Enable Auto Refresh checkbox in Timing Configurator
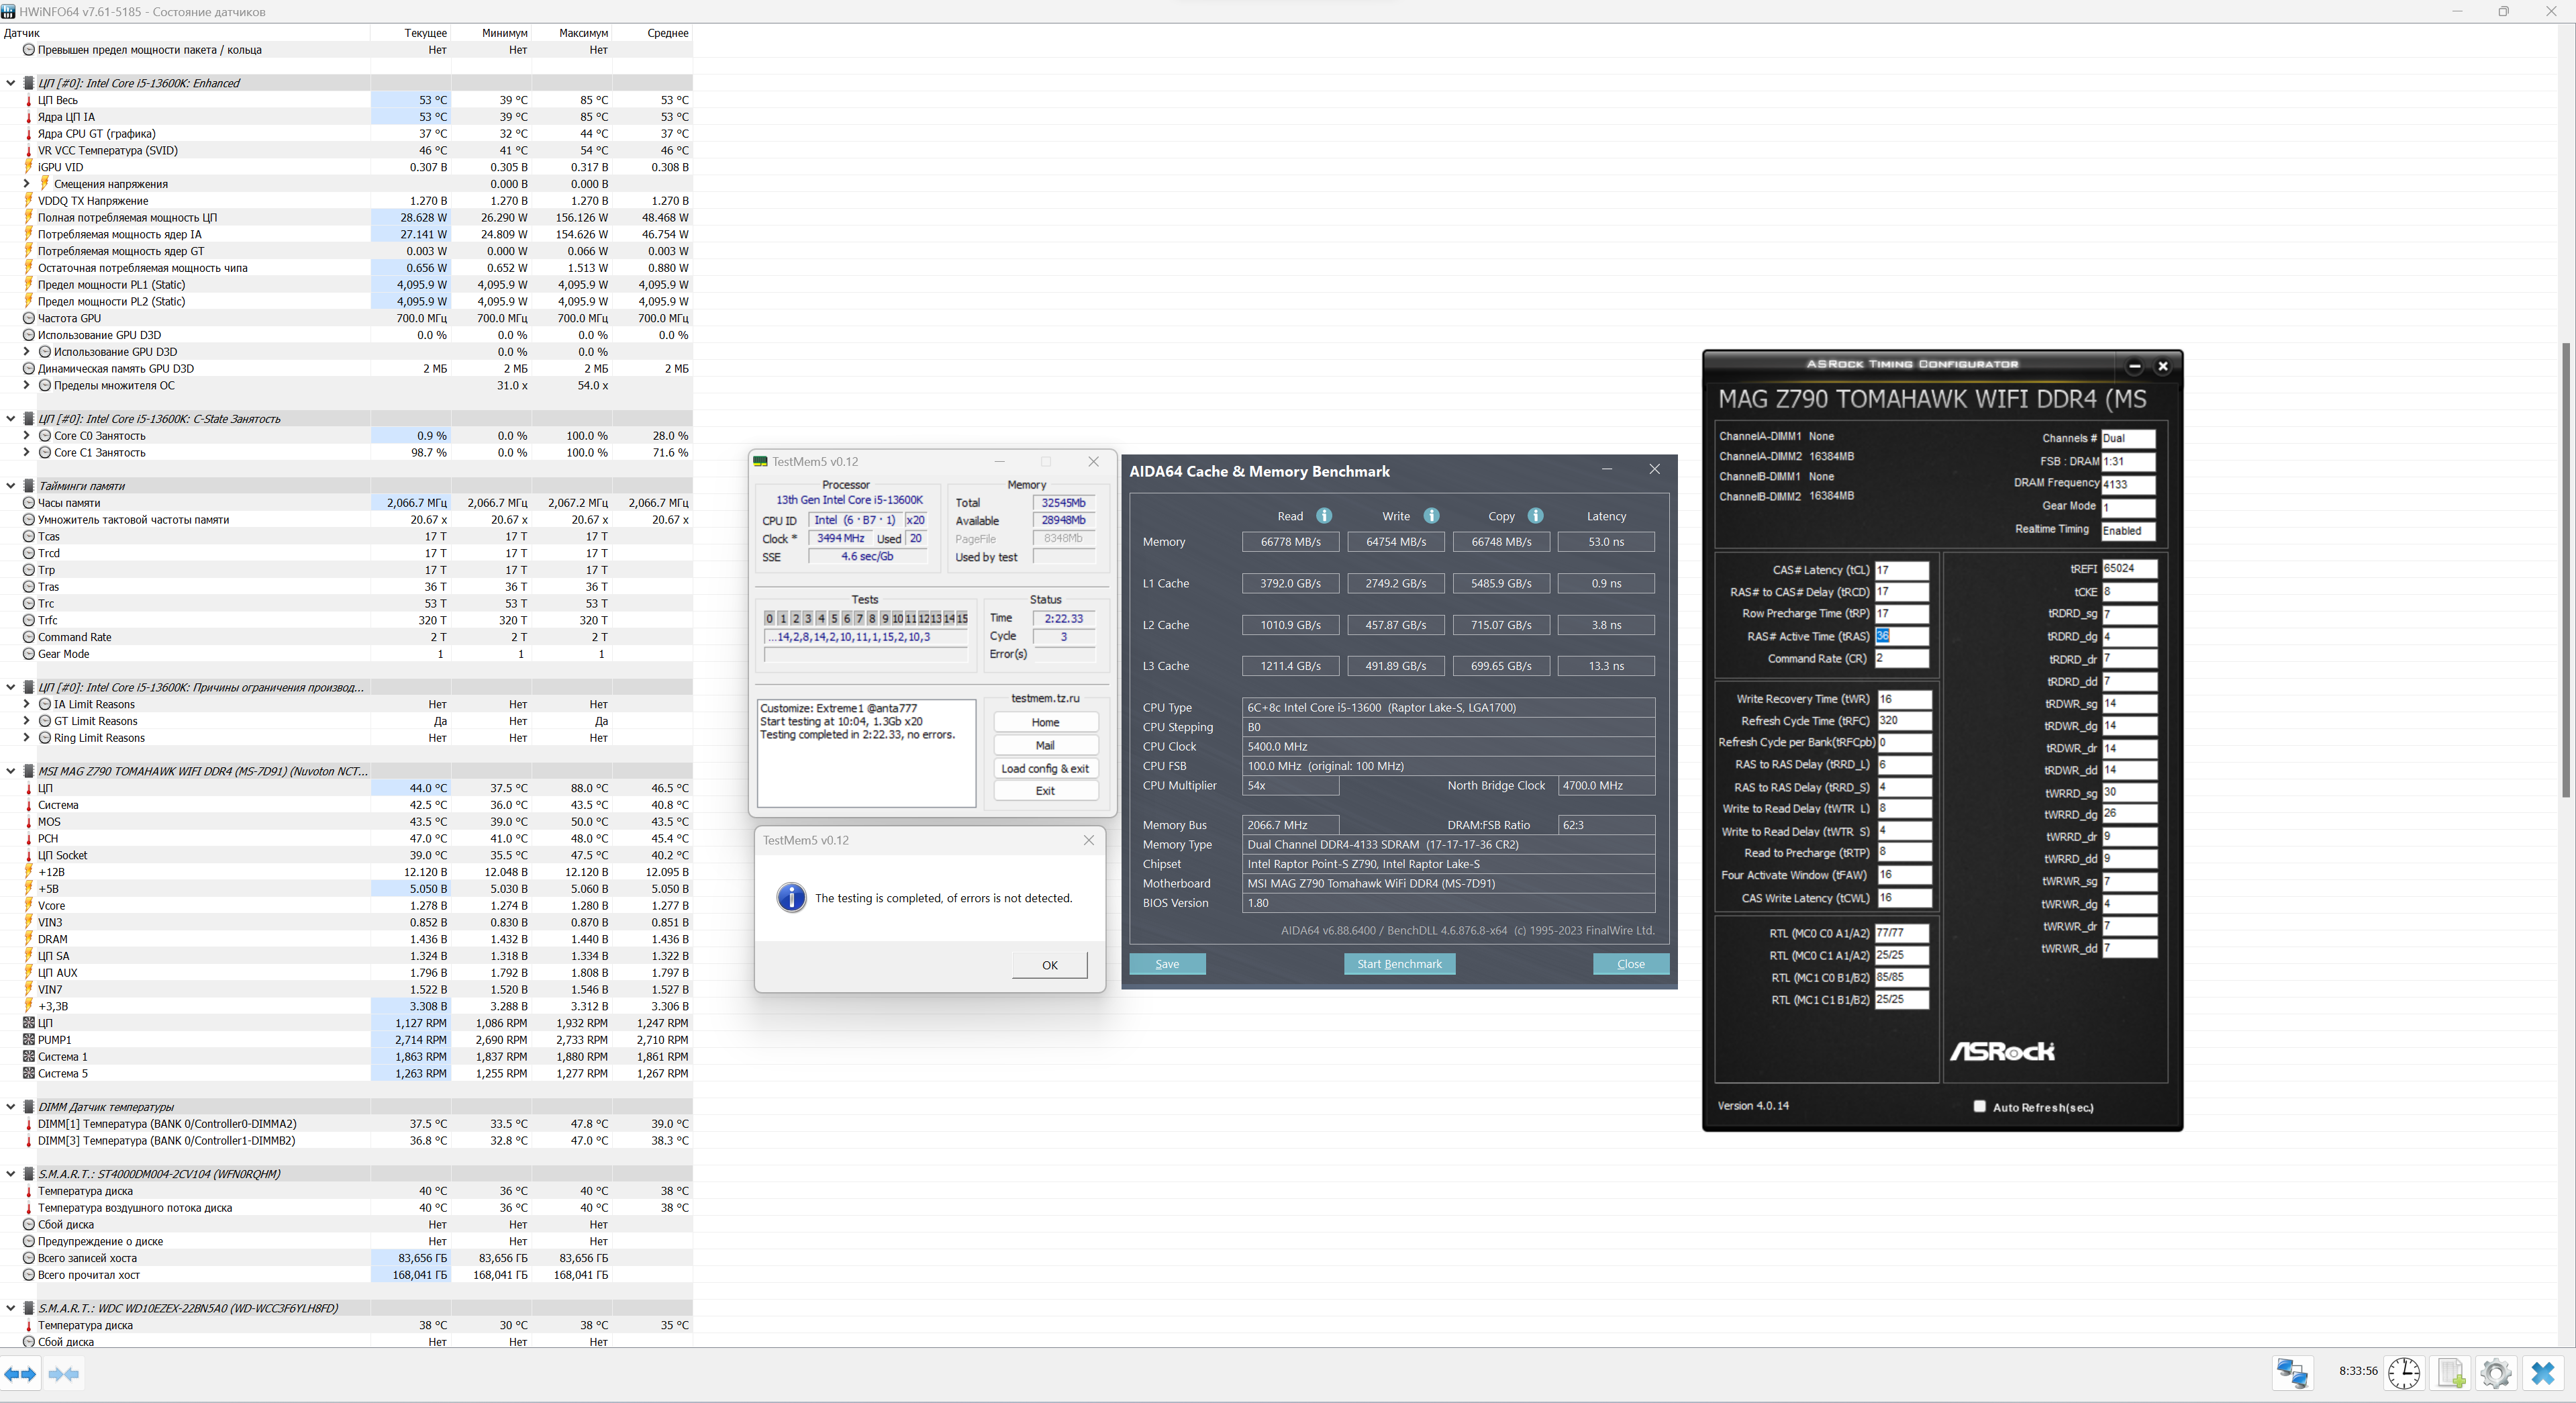2576x1403 pixels. tap(1979, 1106)
